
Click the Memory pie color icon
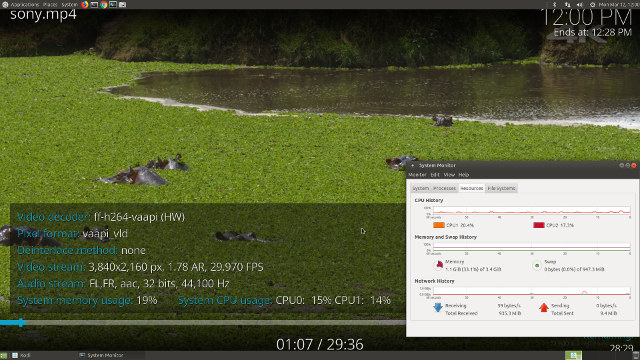click(x=439, y=265)
